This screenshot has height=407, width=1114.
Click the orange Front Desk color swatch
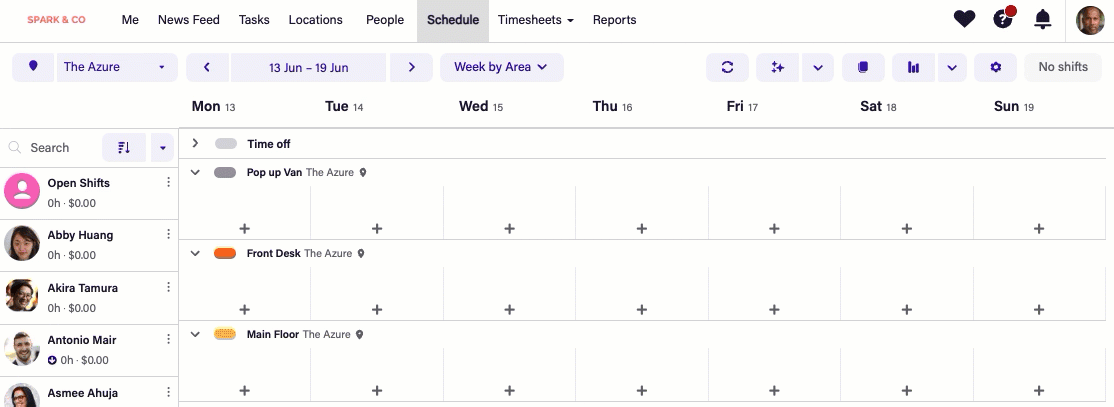[x=225, y=253]
